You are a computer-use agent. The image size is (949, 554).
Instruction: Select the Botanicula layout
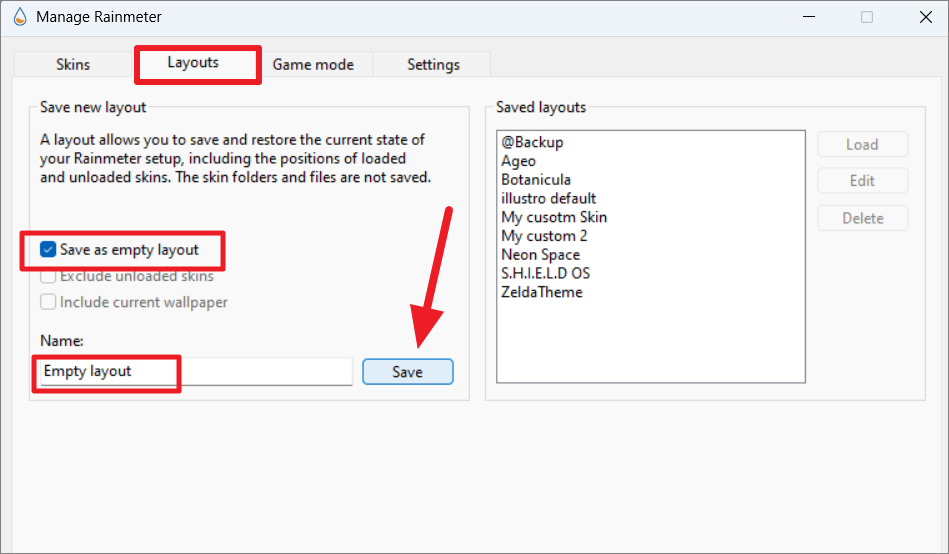click(536, 180)
